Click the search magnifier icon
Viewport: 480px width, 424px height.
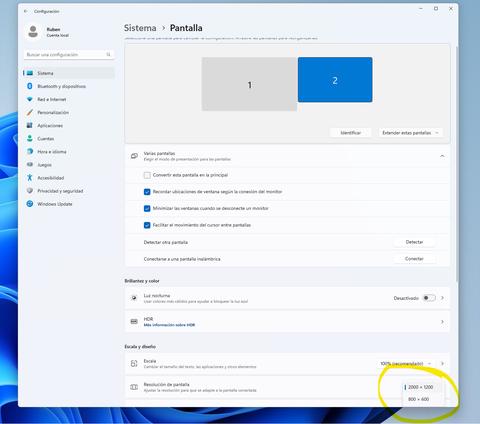(x=108, y=54)
